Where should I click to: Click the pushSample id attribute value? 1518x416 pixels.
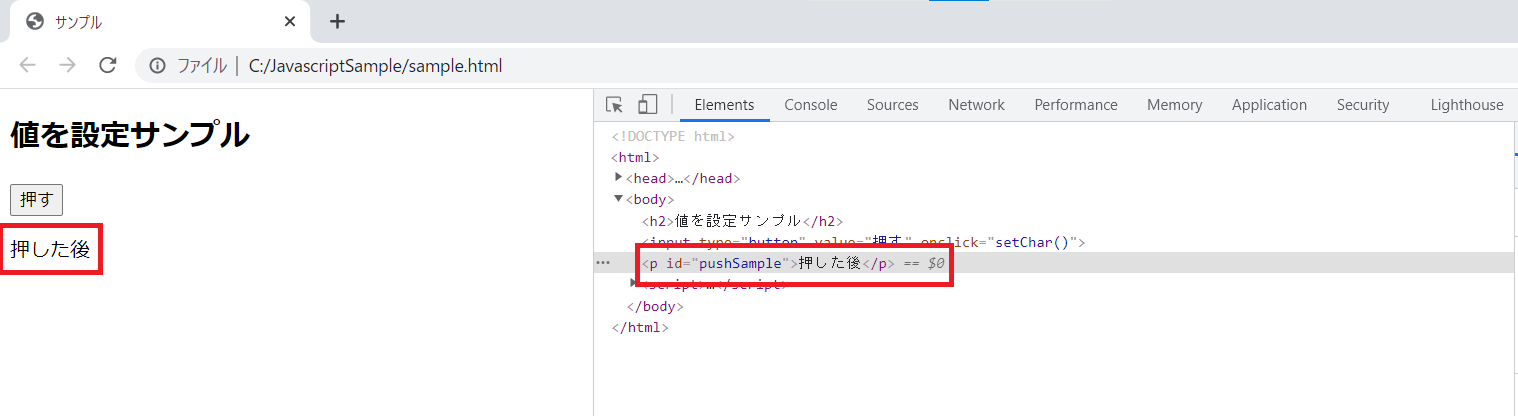pyautogui.click(x=740, y=263)
